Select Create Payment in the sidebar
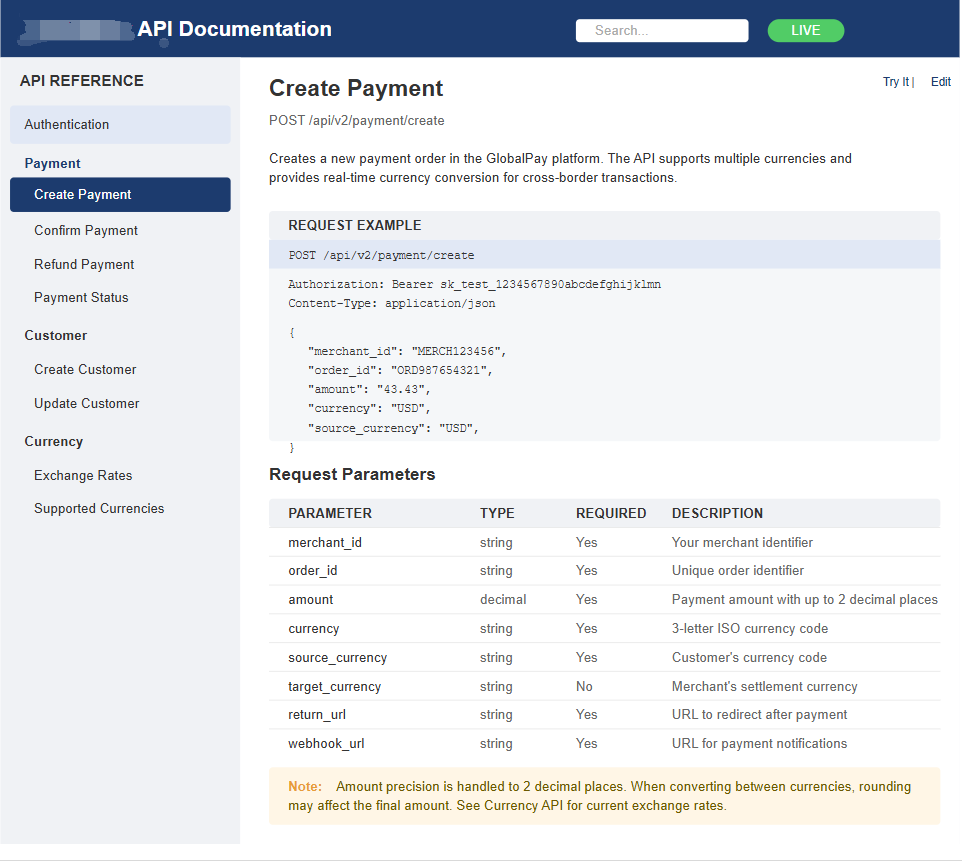The width and height of the screenshot is (962, 861). click(x=120, y=195)
